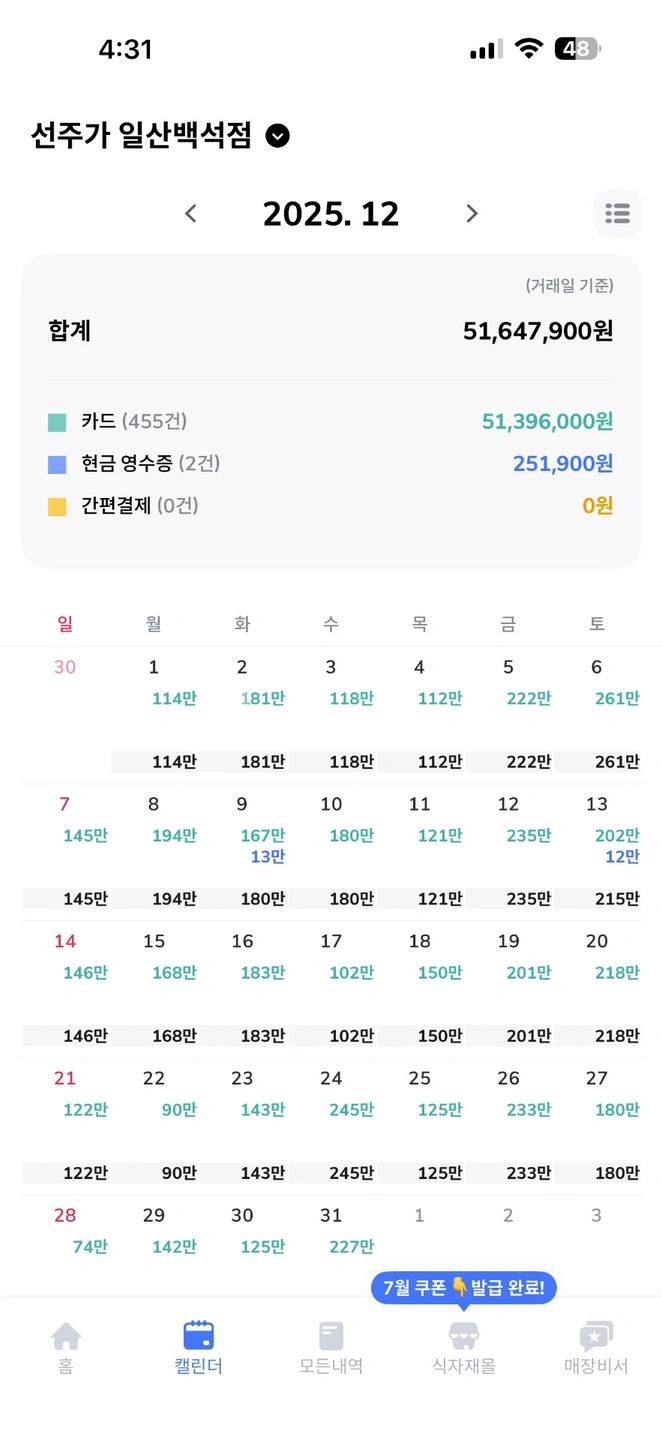Open the home tab icon

pos(66,1336)
